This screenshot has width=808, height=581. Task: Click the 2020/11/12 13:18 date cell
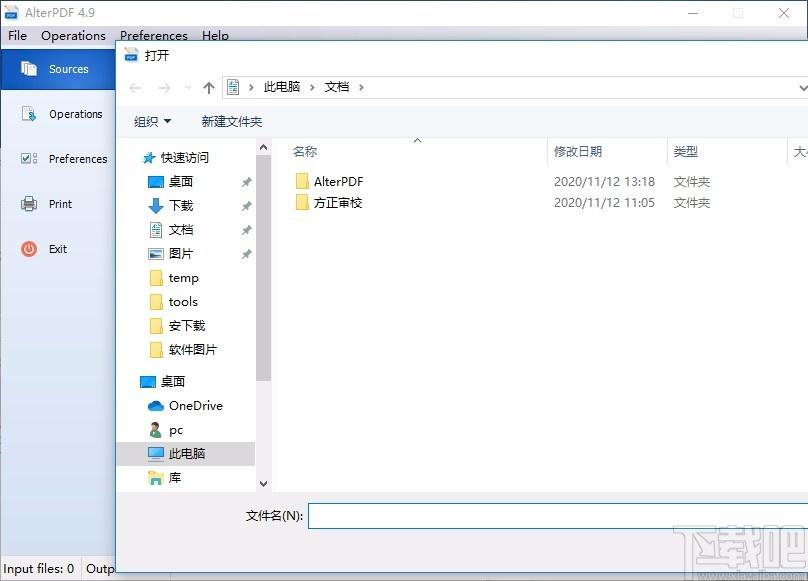pyautogui.click(x=604, y=181)
